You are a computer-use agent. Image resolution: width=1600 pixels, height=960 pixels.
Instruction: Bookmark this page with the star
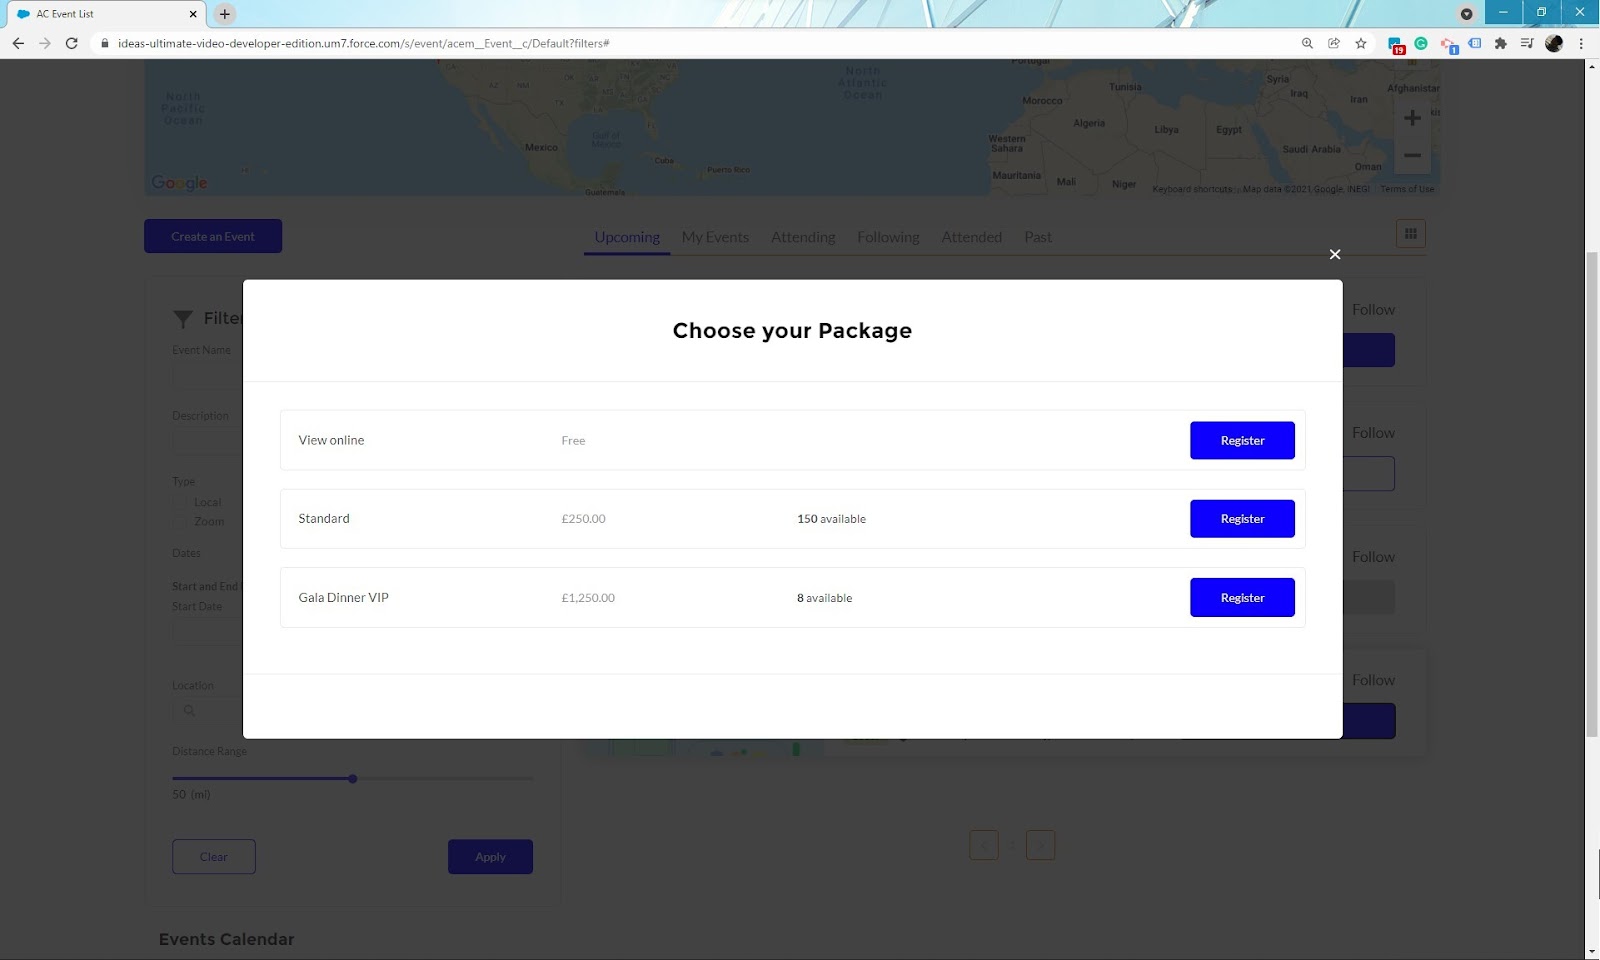[1361, 43]
